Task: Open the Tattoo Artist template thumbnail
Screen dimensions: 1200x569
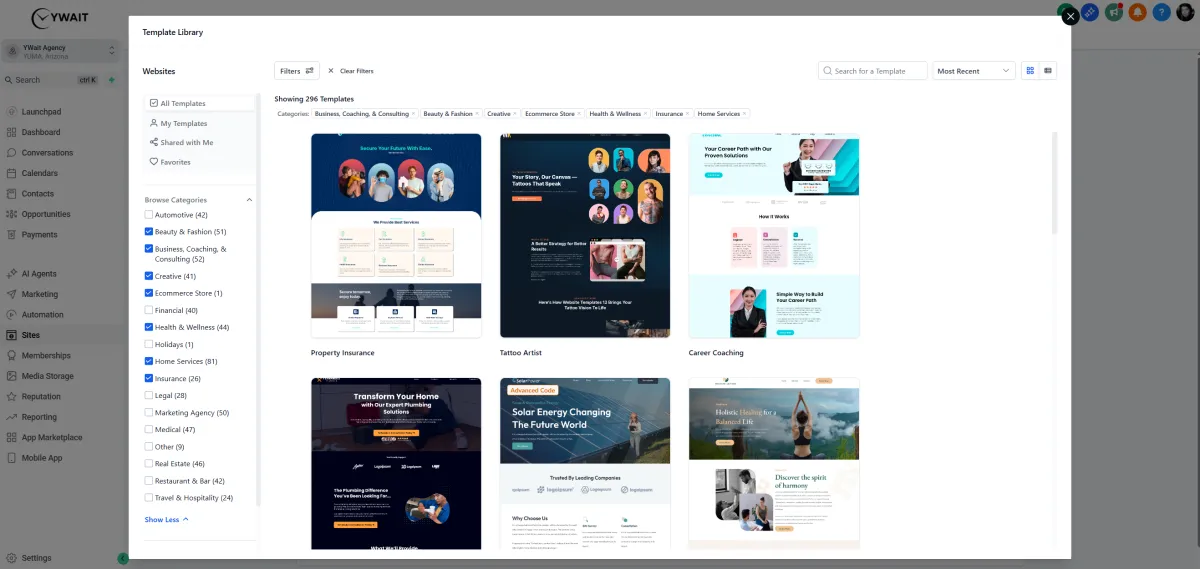Action: (x=585, y=235)
